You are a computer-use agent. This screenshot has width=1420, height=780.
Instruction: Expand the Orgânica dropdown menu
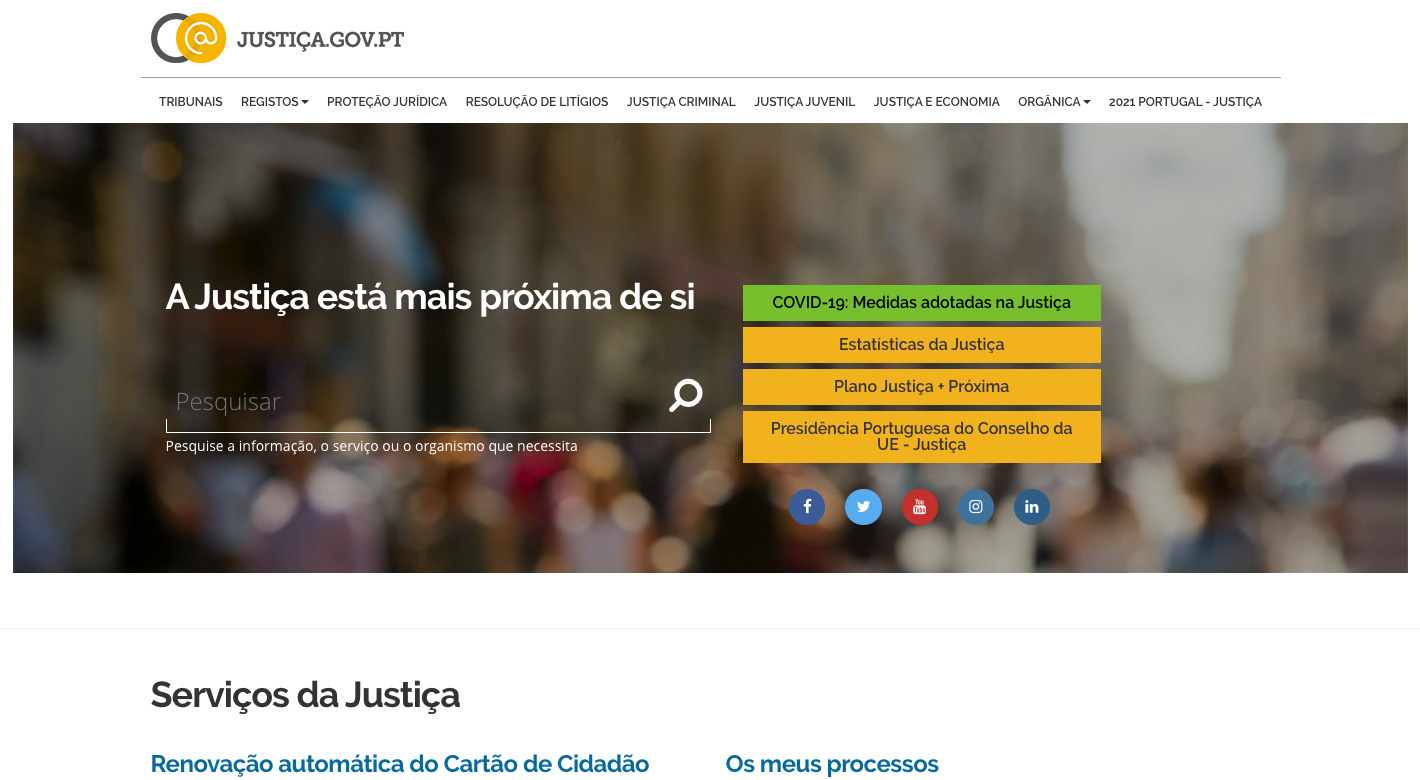pyautogui.click(x=1053, y=102)
